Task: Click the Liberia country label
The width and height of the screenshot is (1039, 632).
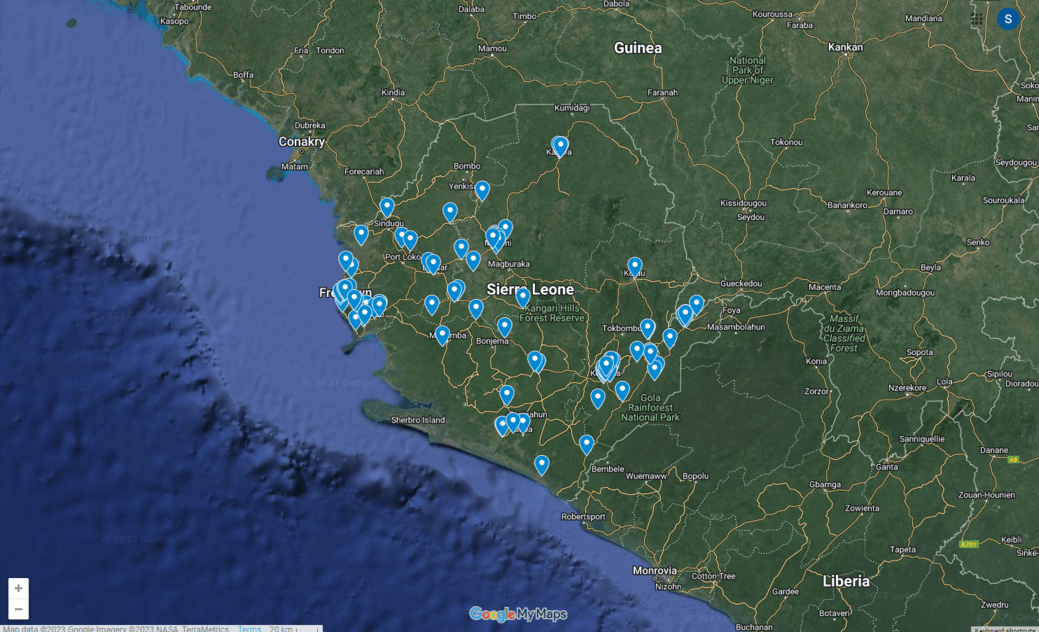Action: click(846, 581)
